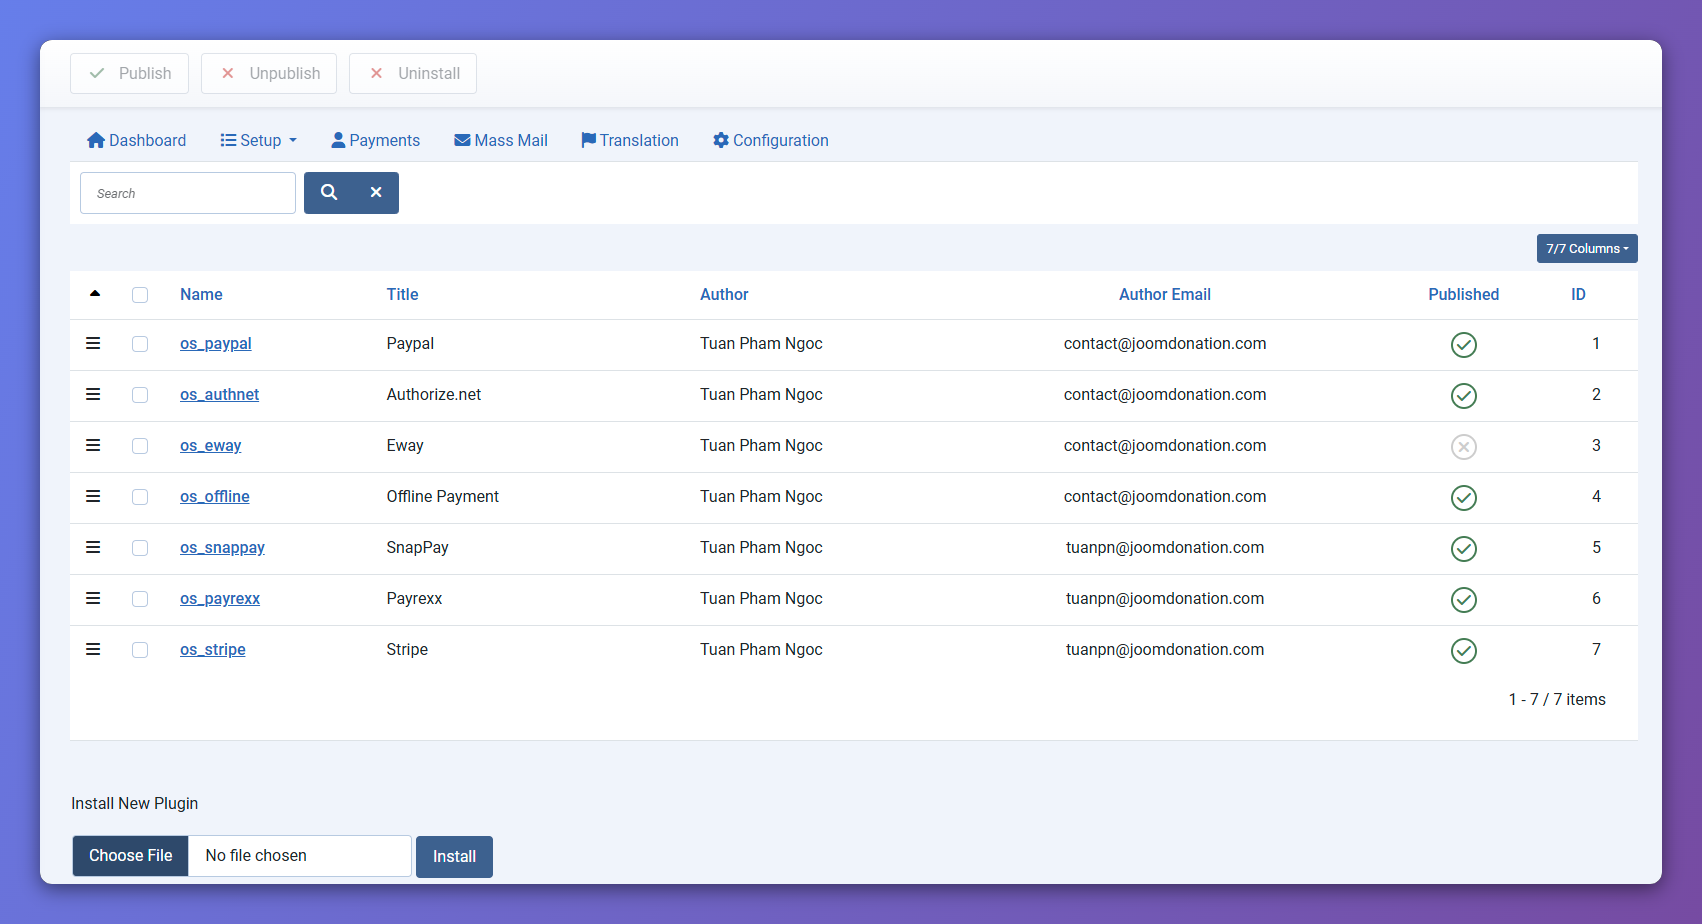
Task: Click the published checkmark for os_paypal
Action: coord(1463,345)
